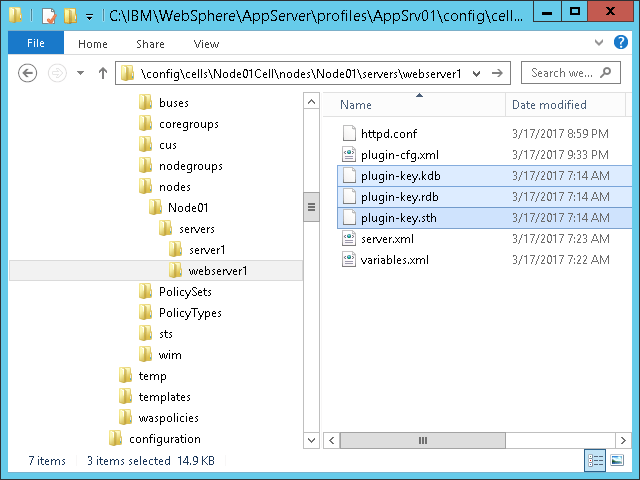This screenshot has width=640, height=480.
Task: Sort by the Date modified column header
Action: 549,105
